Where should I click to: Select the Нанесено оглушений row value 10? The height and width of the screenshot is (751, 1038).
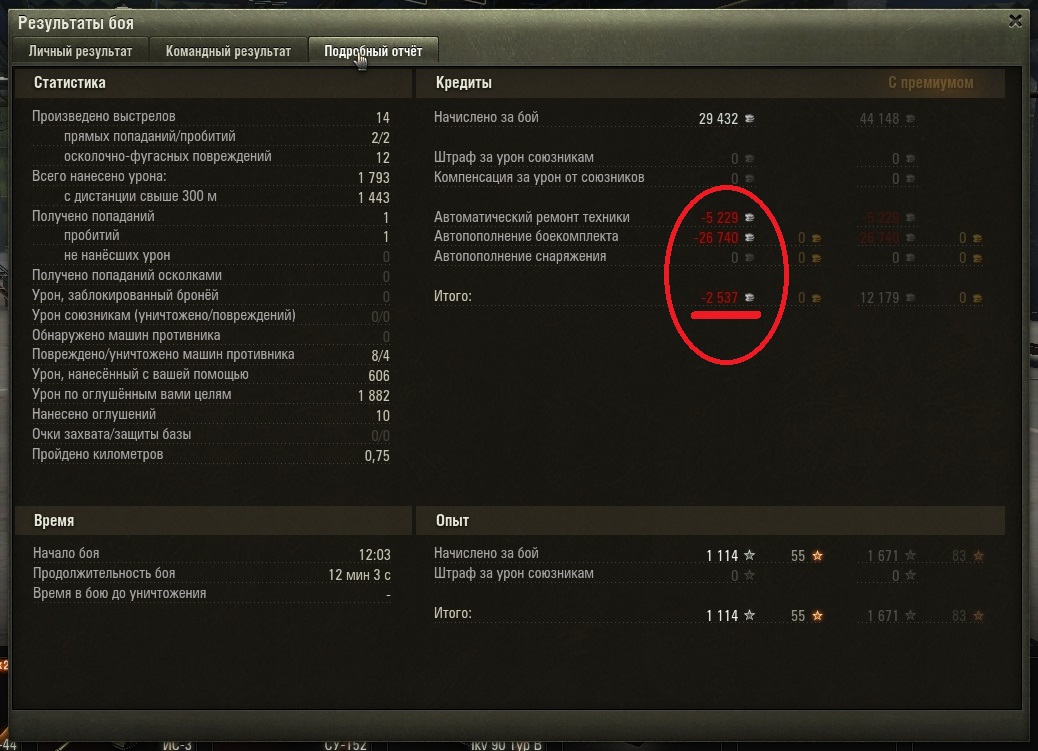point(383,415)
